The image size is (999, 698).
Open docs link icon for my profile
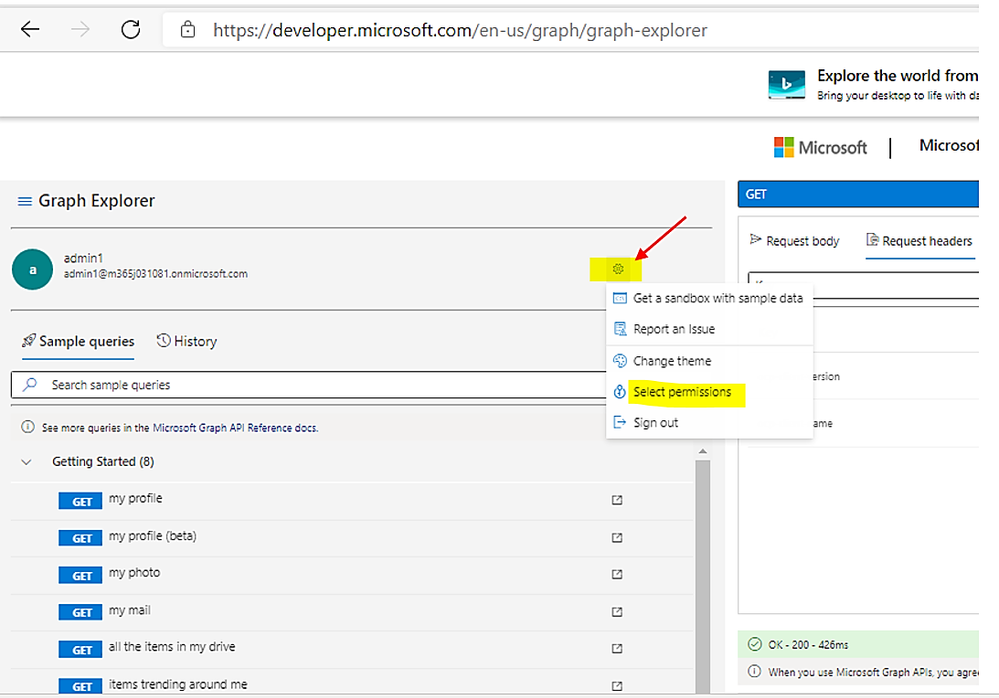point(617,500)
